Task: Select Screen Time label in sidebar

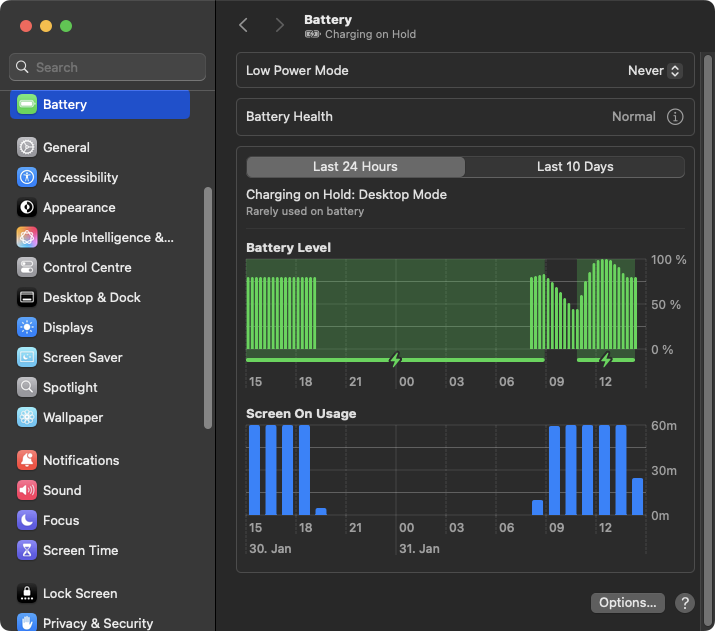Action: (x=80, y=550)
